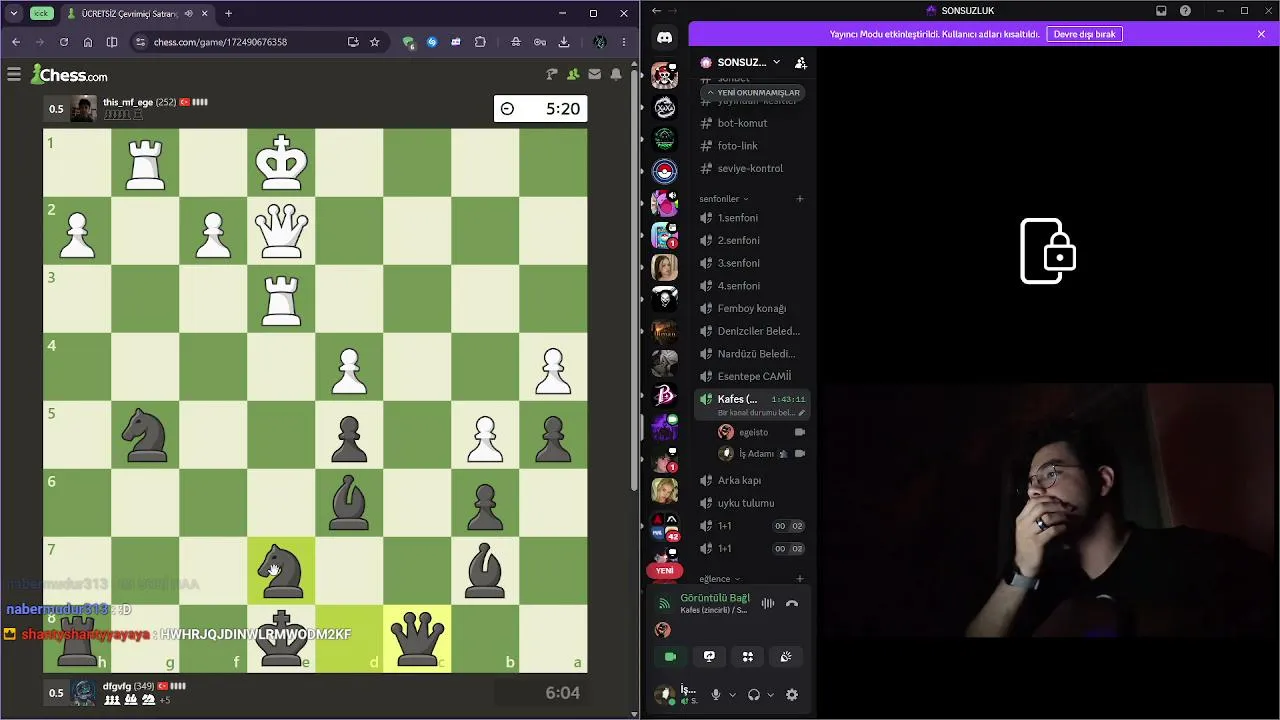Screen dimensions: 1280x720
Task: Open the seviye-kontrol text channel
Action: click(752, 168)
